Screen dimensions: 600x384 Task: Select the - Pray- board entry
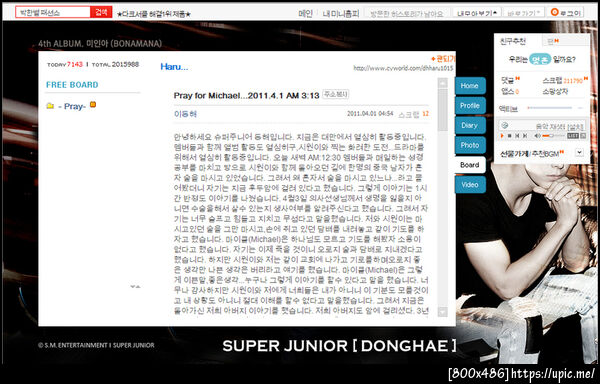click(x=72, y=106)
